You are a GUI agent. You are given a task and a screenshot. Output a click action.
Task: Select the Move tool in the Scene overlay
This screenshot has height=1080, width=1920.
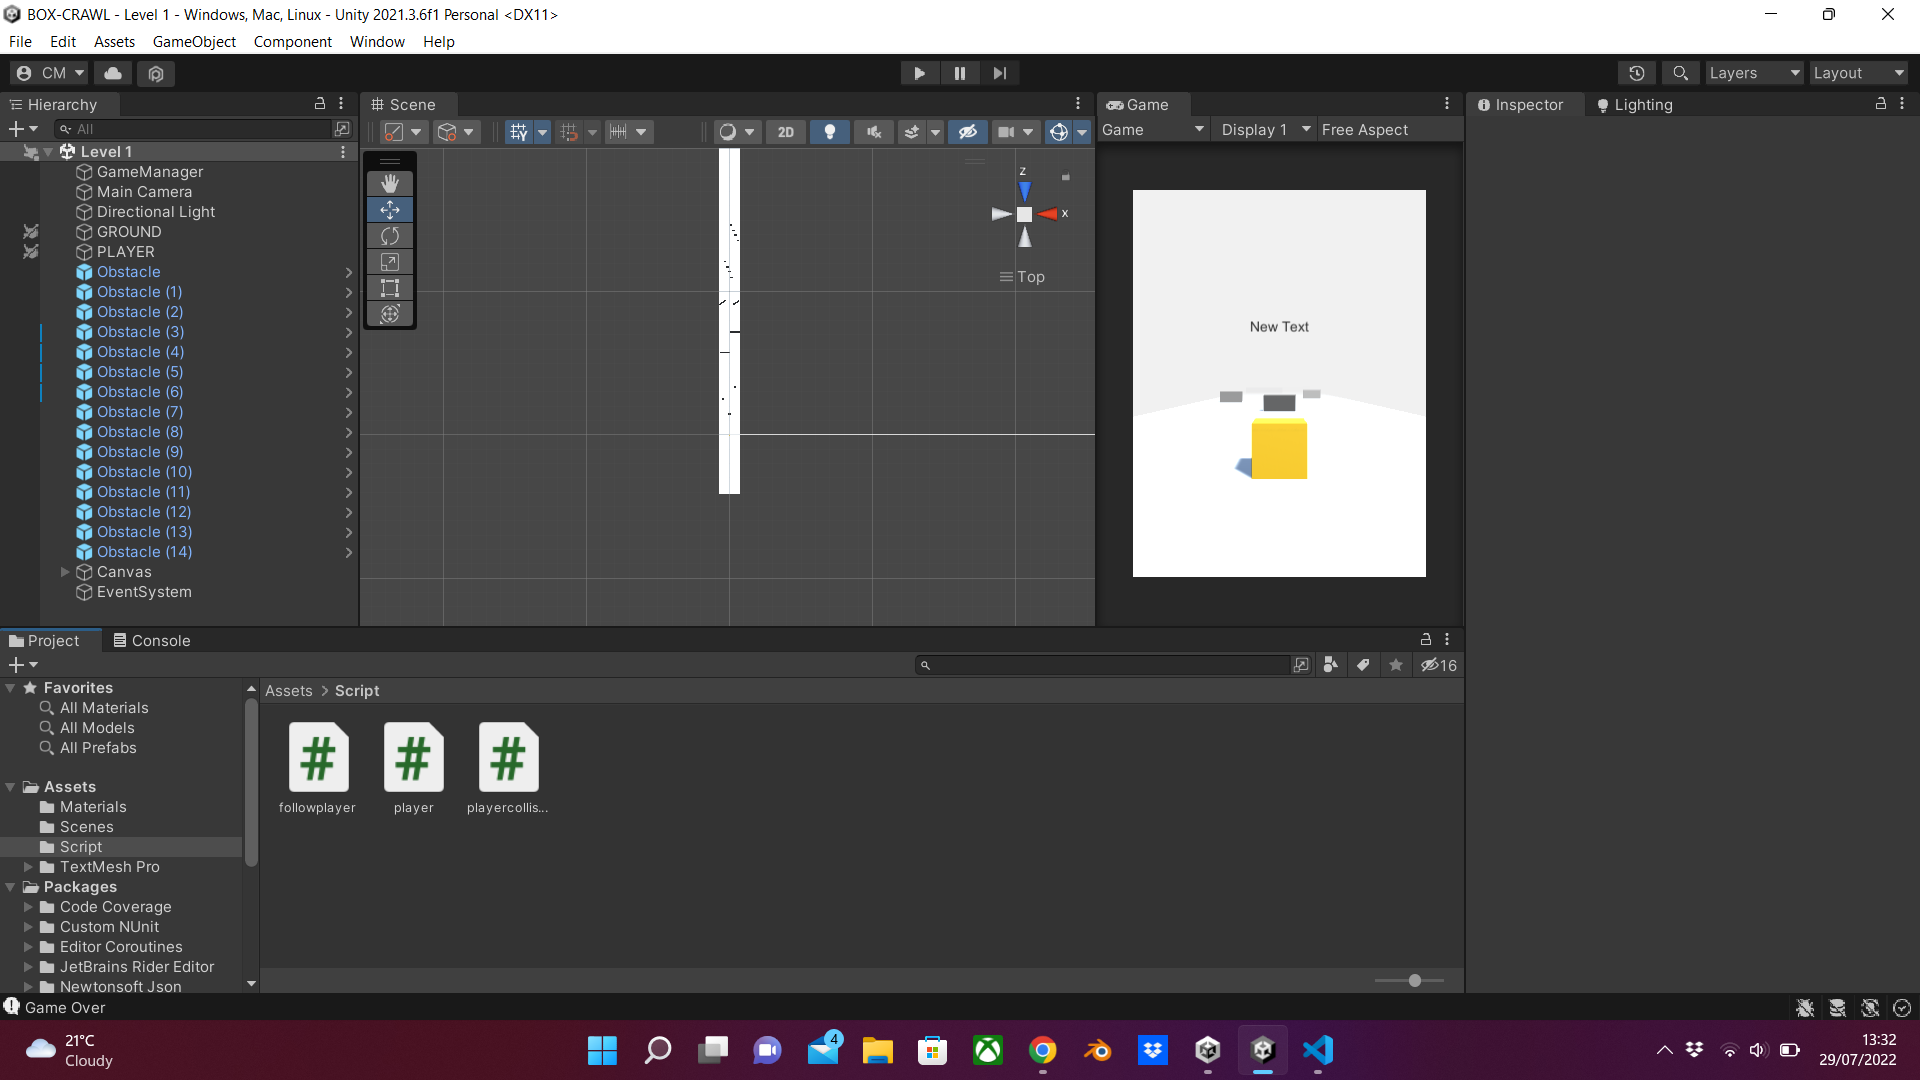389,210
